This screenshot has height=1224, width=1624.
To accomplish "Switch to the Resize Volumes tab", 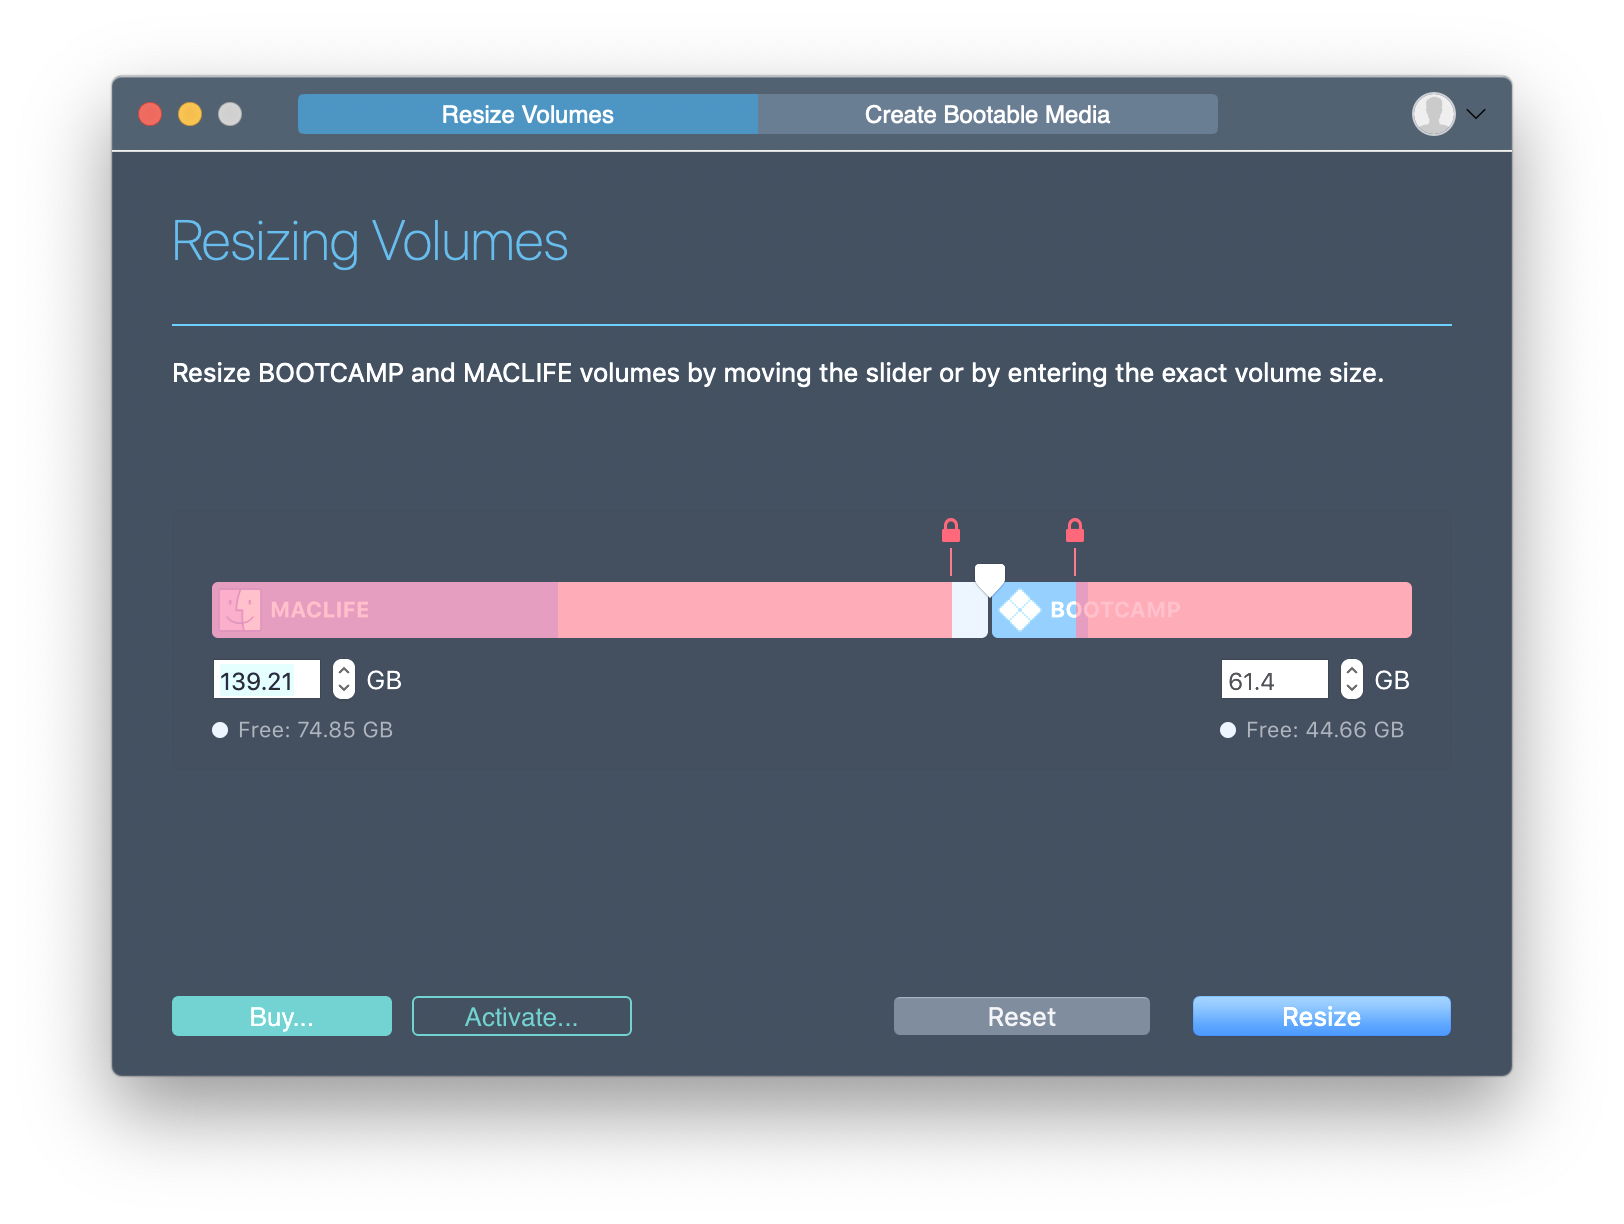I will (527, 114).
